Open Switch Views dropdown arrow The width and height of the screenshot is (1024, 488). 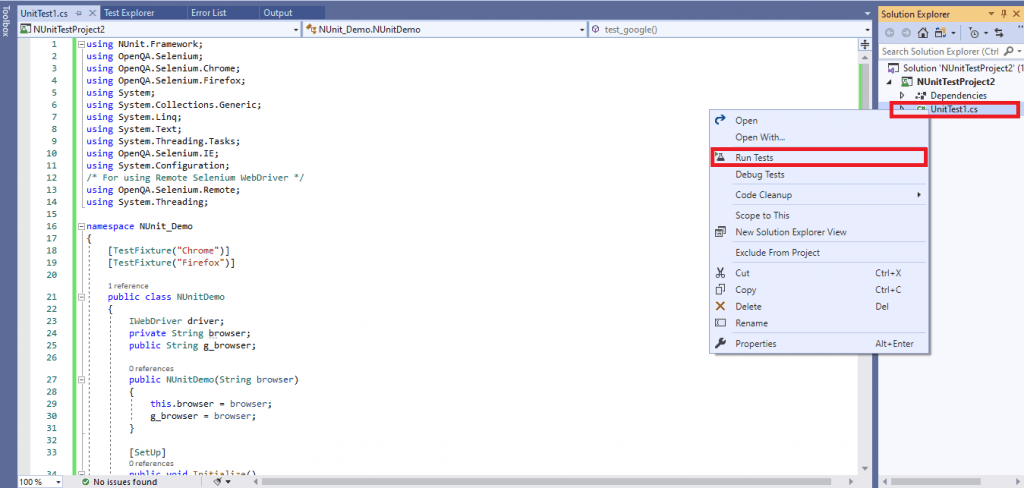pyautogui.click(x=952, y=33)
